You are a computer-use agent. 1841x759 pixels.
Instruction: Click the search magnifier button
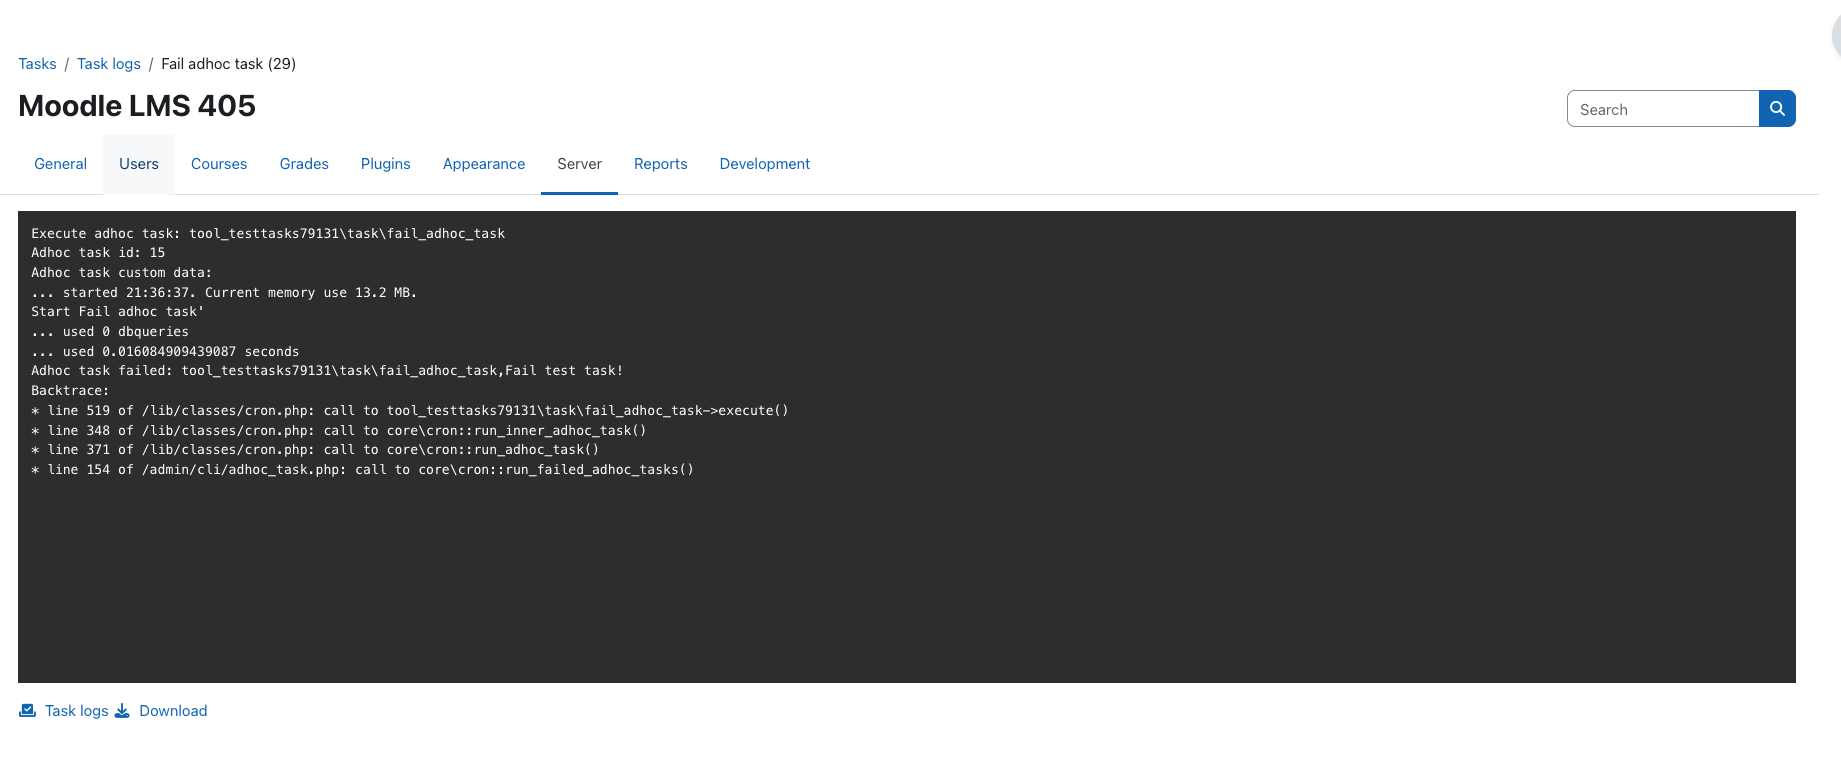[1777, 109]
